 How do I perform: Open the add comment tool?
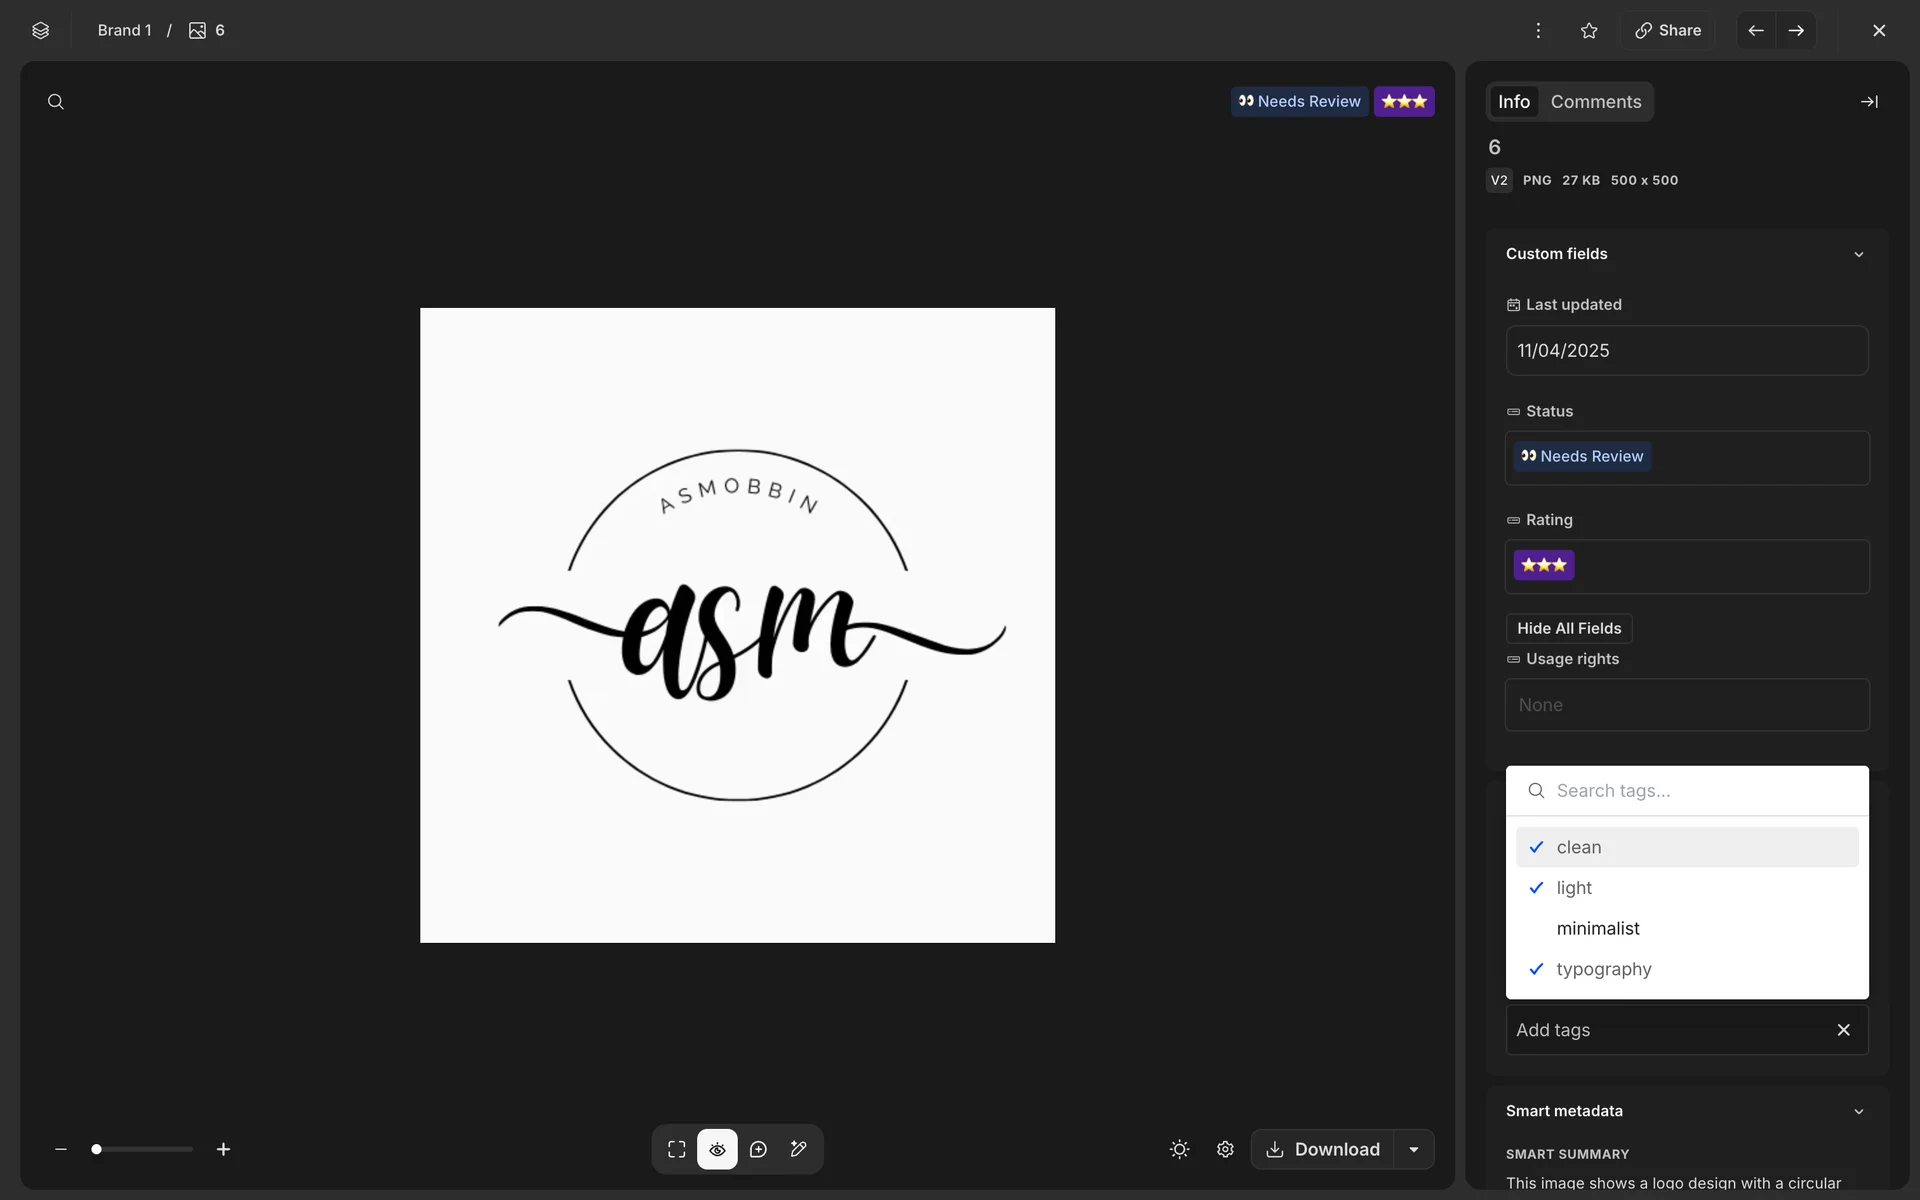tap(758, 1149)
